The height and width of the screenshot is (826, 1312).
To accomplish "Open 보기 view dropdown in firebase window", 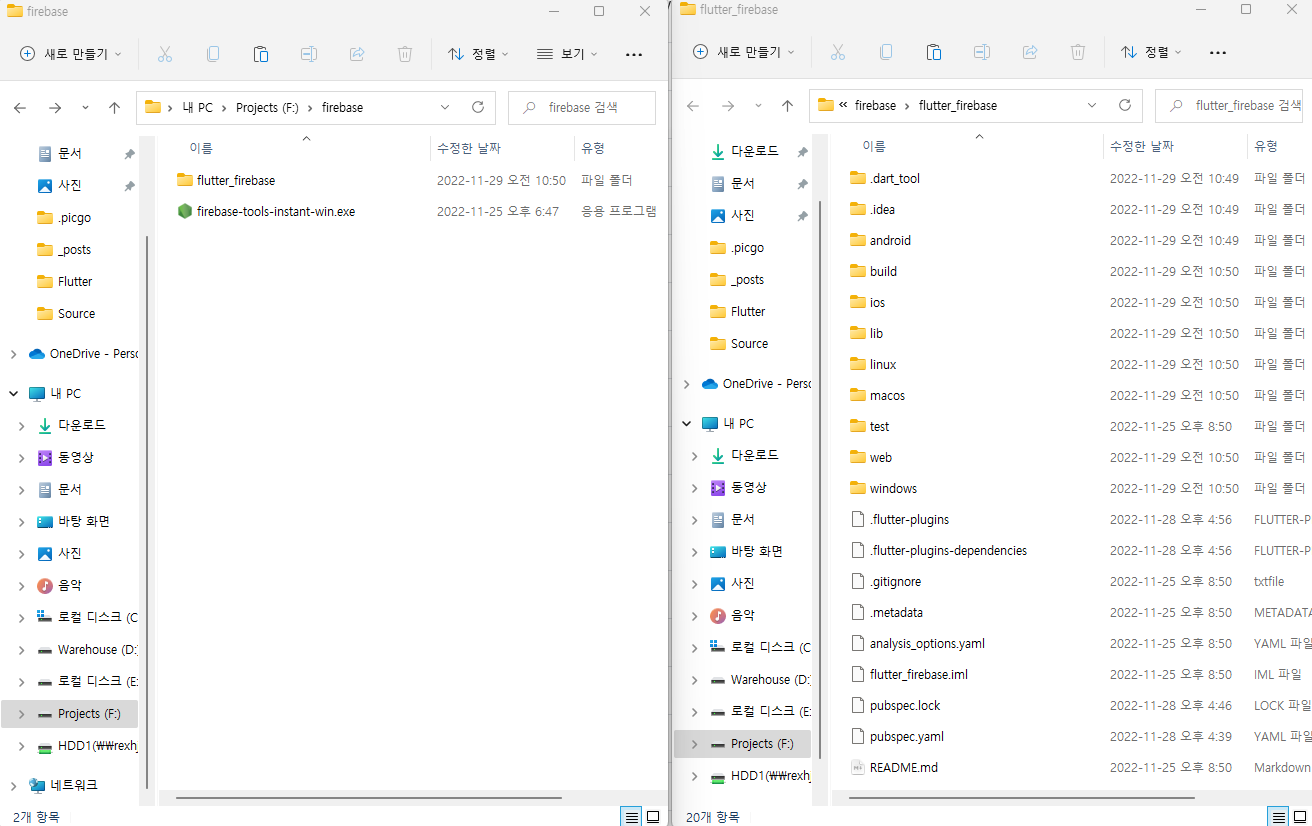I will point(567,54).
